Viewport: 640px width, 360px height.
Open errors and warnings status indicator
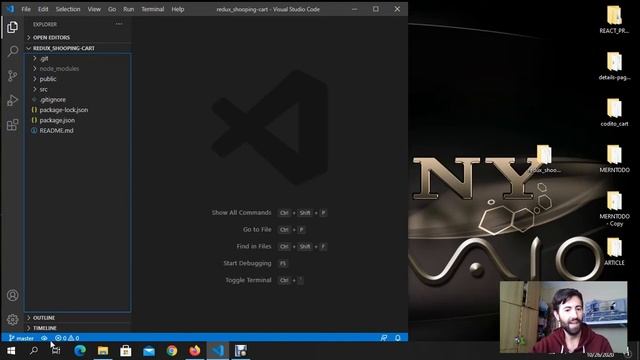[x=67, y=338]
